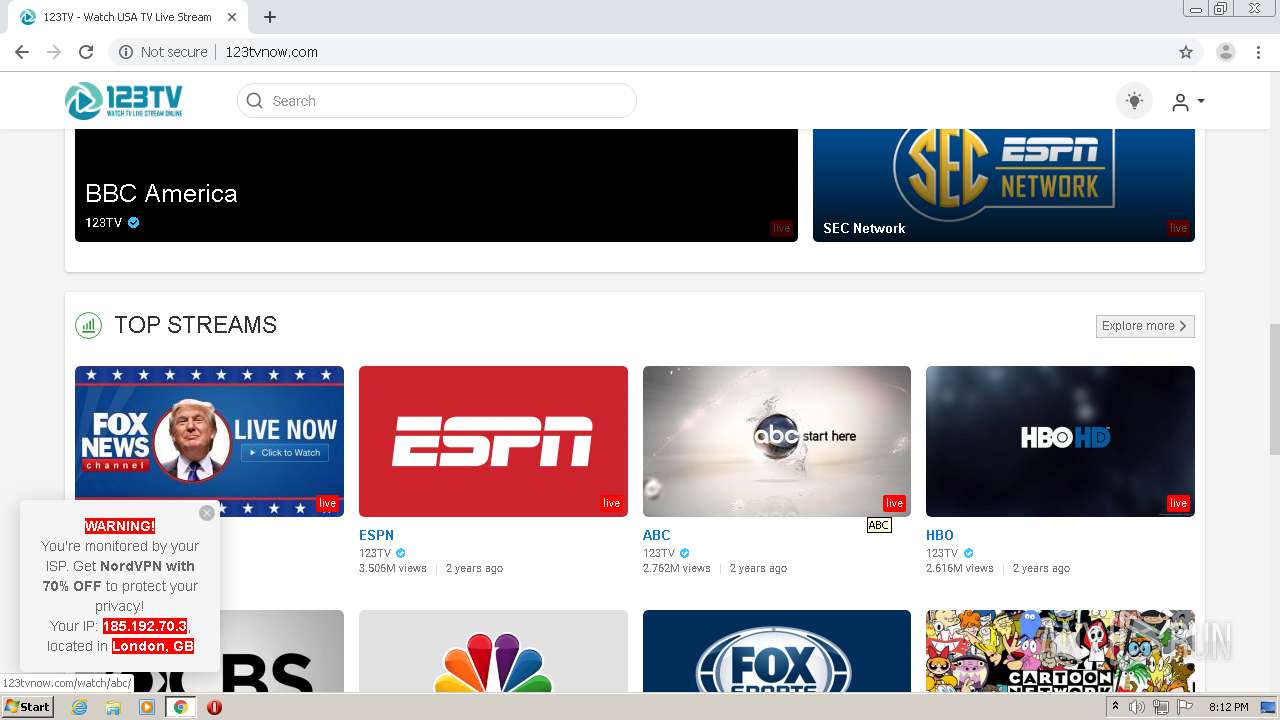Open the Chrome profile avatar icon
The height and width of the screenshot is (720, 1280).
click(x=1226, y=52)
